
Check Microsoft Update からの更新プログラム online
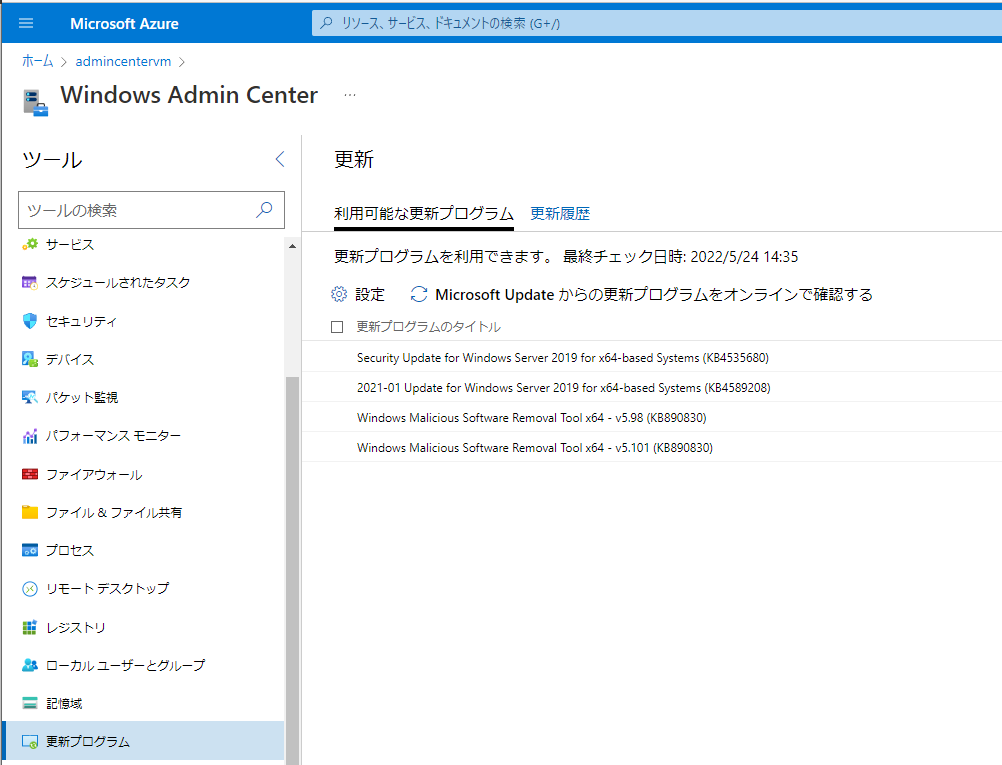point(654,294)
